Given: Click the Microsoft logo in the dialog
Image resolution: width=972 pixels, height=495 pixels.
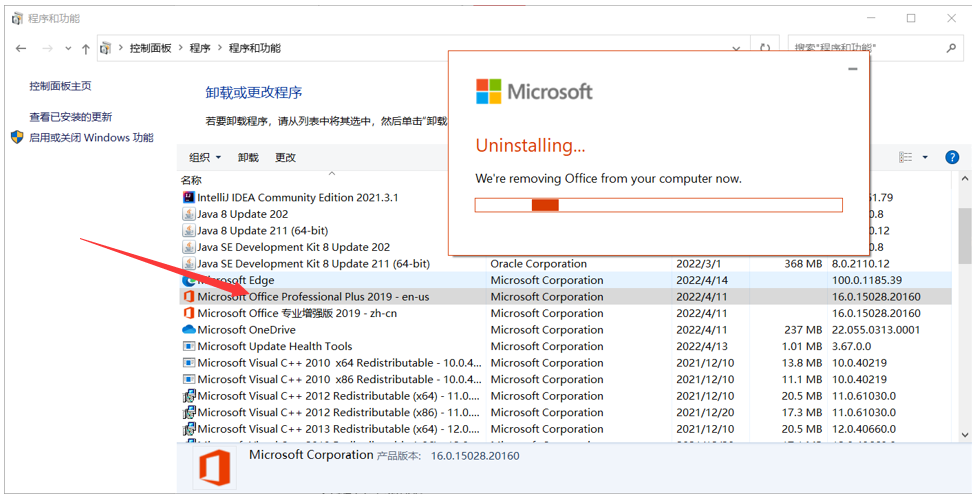Looking at the screenshot, I should coord(534,92).
